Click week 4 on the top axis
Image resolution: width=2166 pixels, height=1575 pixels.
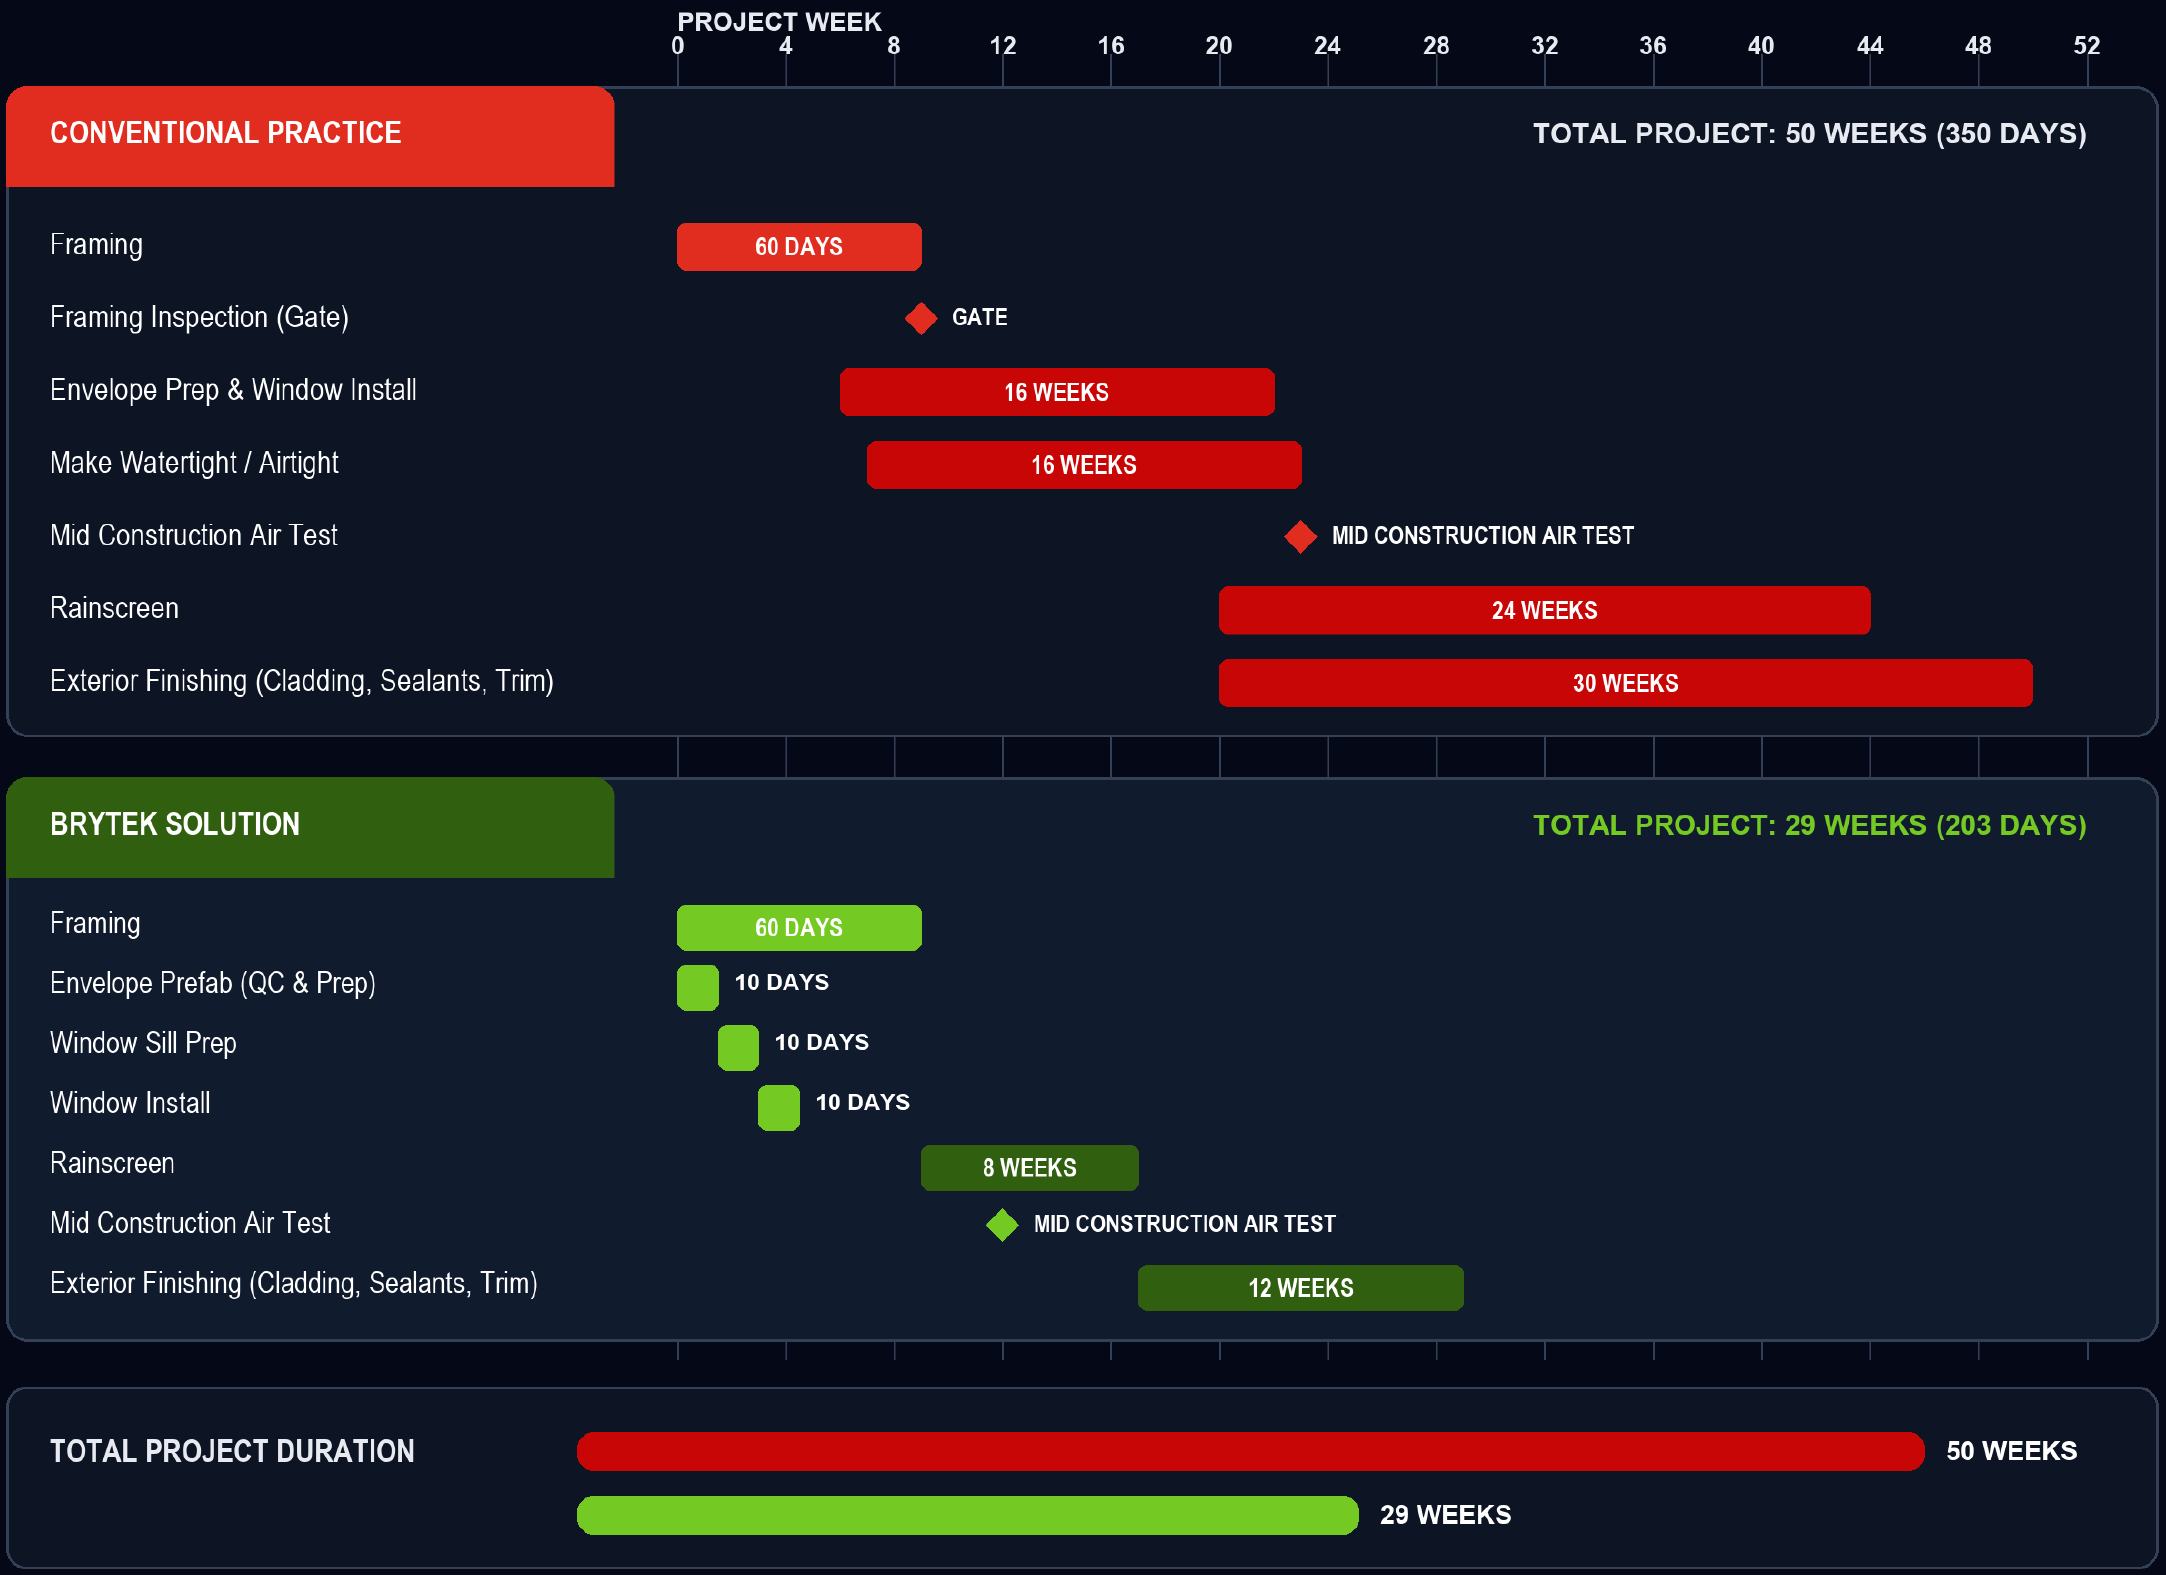(x=786, y=46)
